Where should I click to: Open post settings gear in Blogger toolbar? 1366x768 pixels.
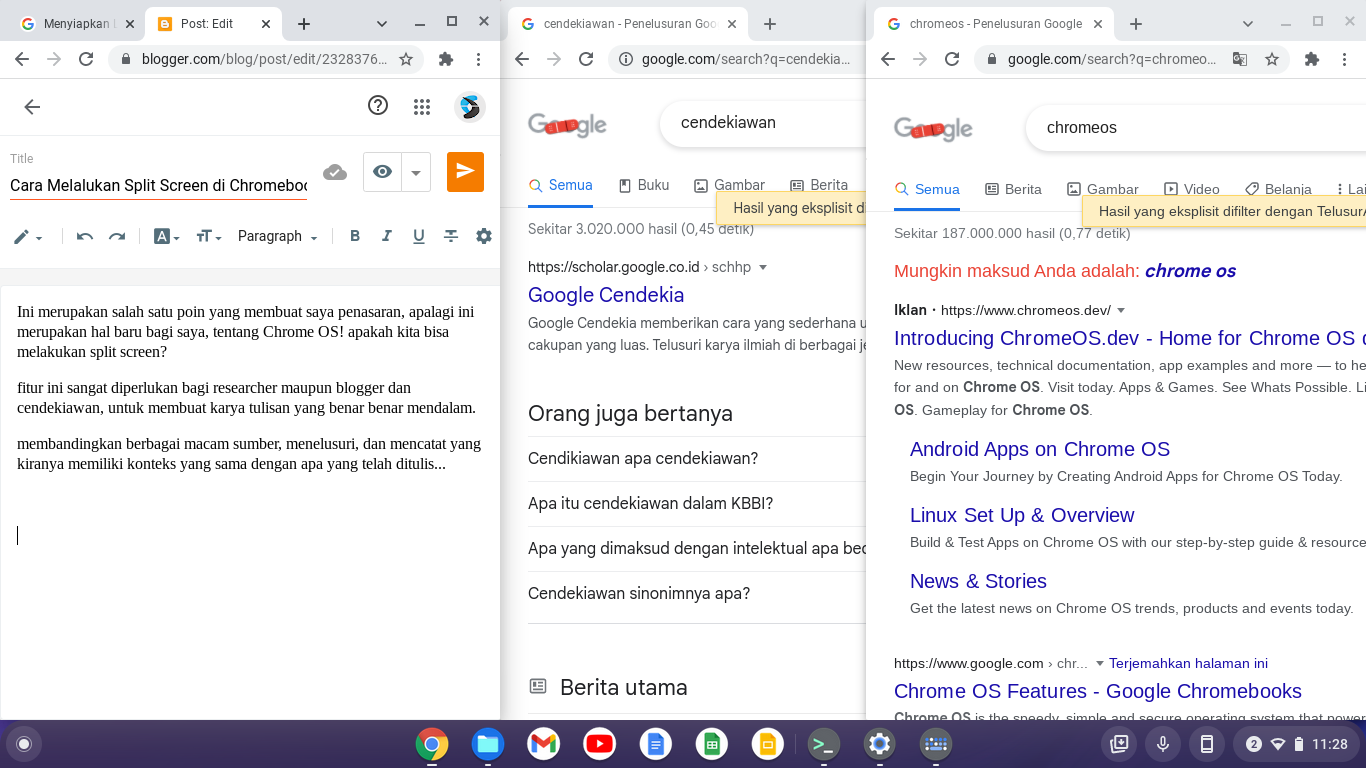tap(484, 236)
